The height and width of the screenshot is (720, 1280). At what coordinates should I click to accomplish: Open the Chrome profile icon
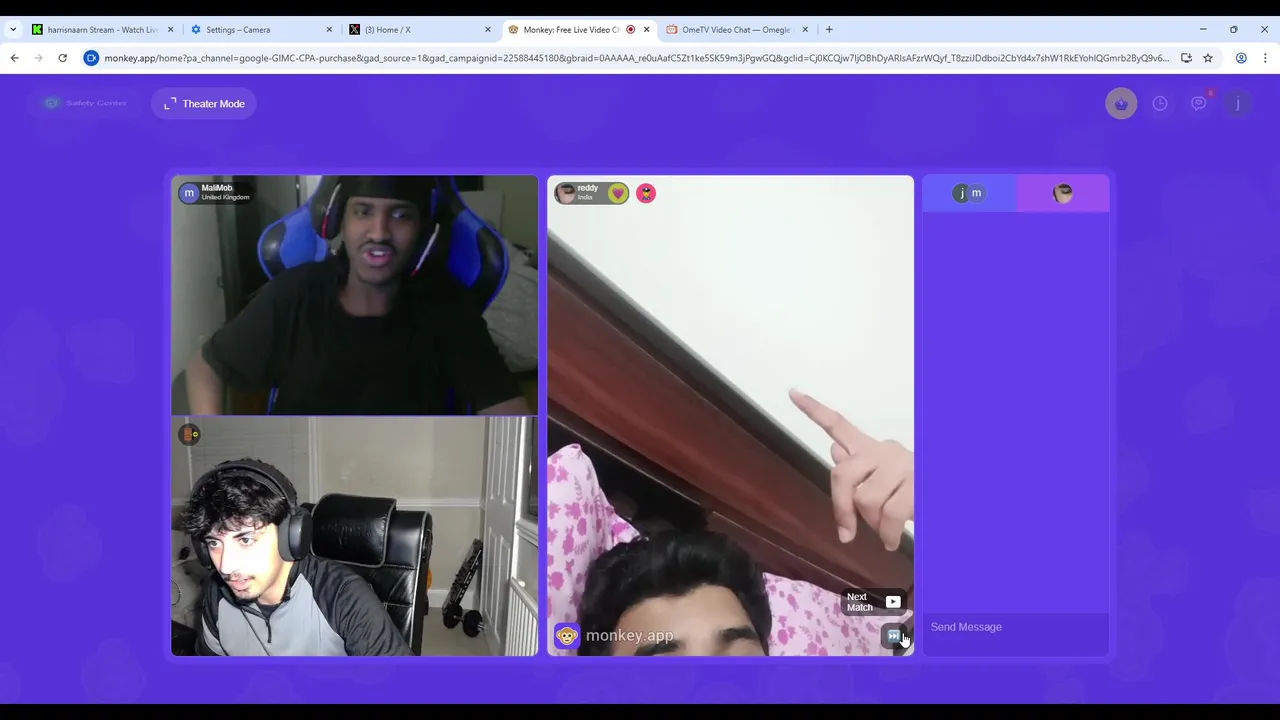(x=1241, y=58)
